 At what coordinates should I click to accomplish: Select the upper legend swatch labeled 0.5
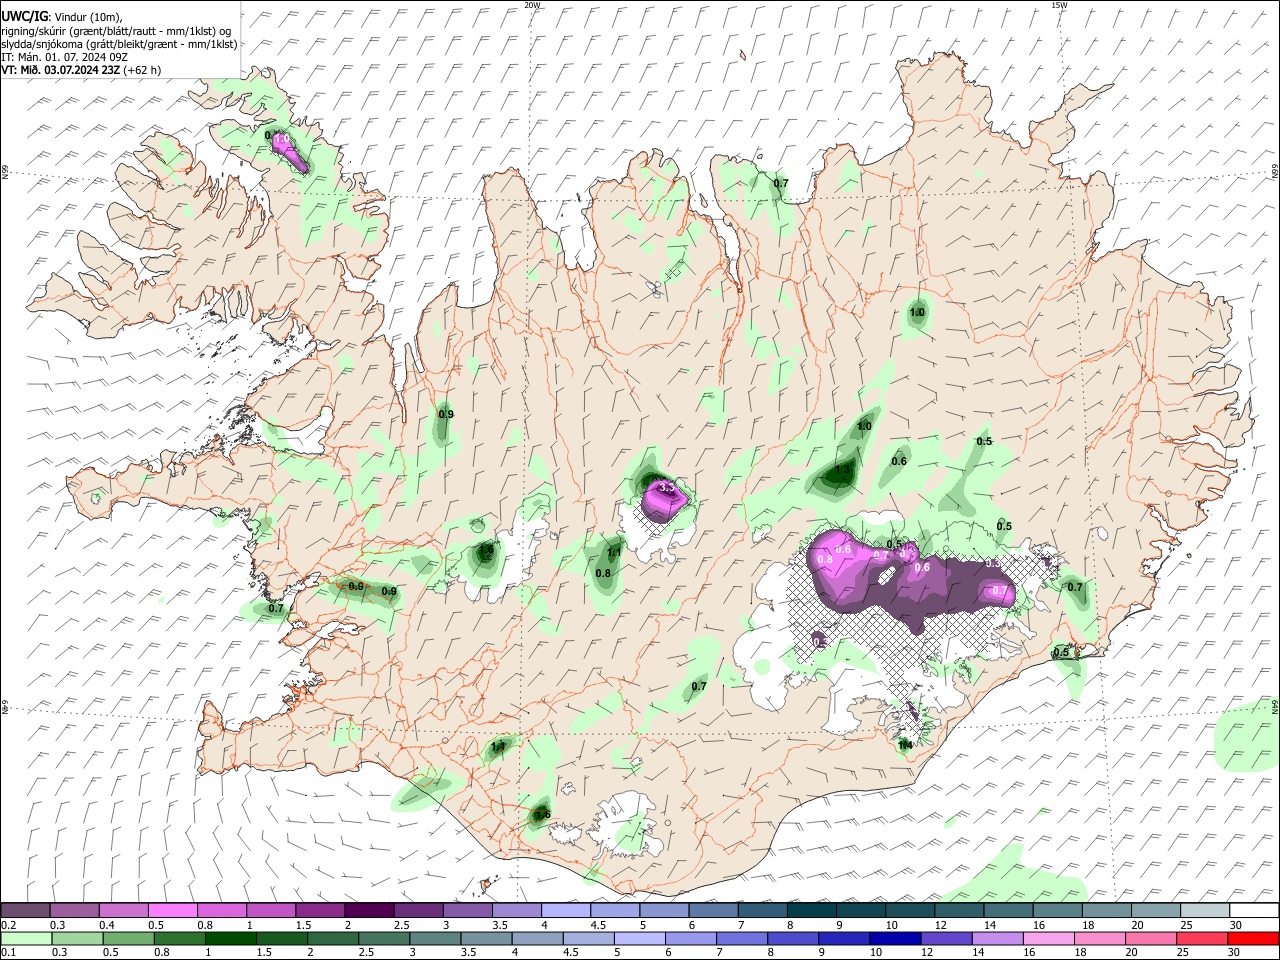click(172, 911)
